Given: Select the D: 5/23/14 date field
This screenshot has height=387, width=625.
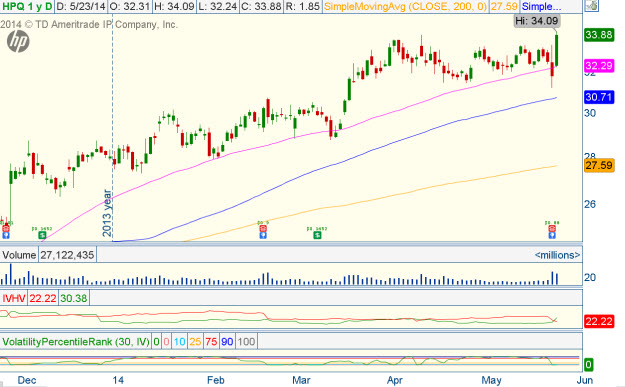Looking at the screenshot, I should point(81,6).
